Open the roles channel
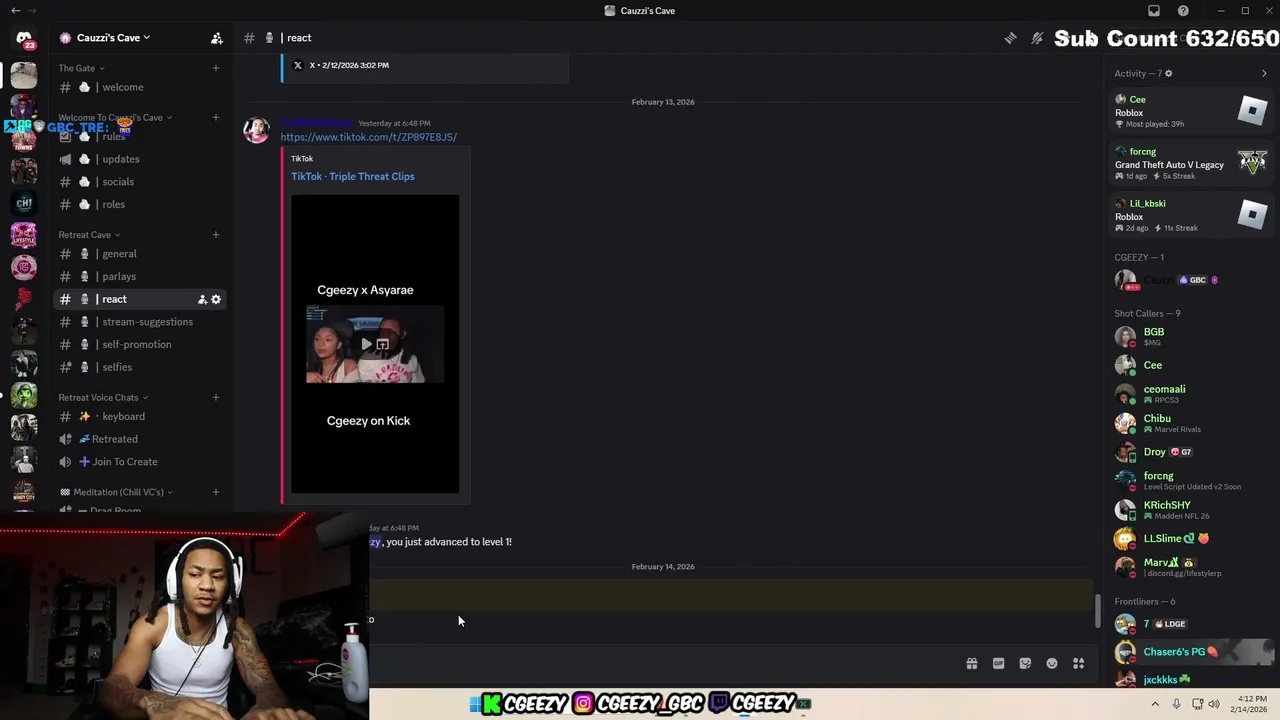This screenshot has width=1280, height=720. [140, 204]
